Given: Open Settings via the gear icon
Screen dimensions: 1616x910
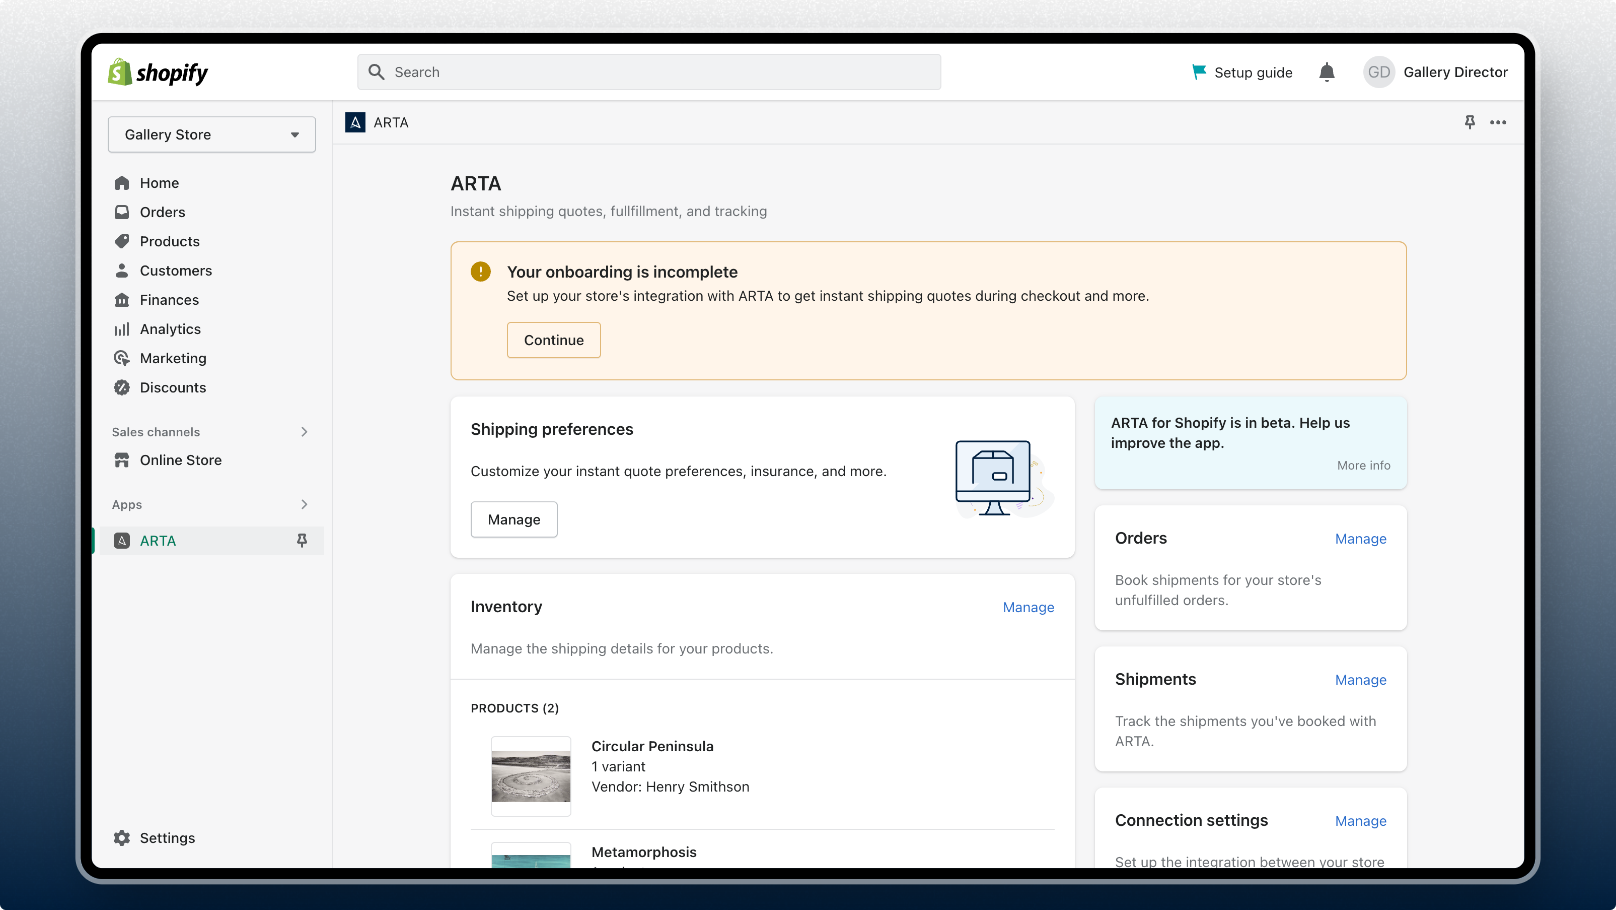Looking at the screenshot, I should [122, 838].
